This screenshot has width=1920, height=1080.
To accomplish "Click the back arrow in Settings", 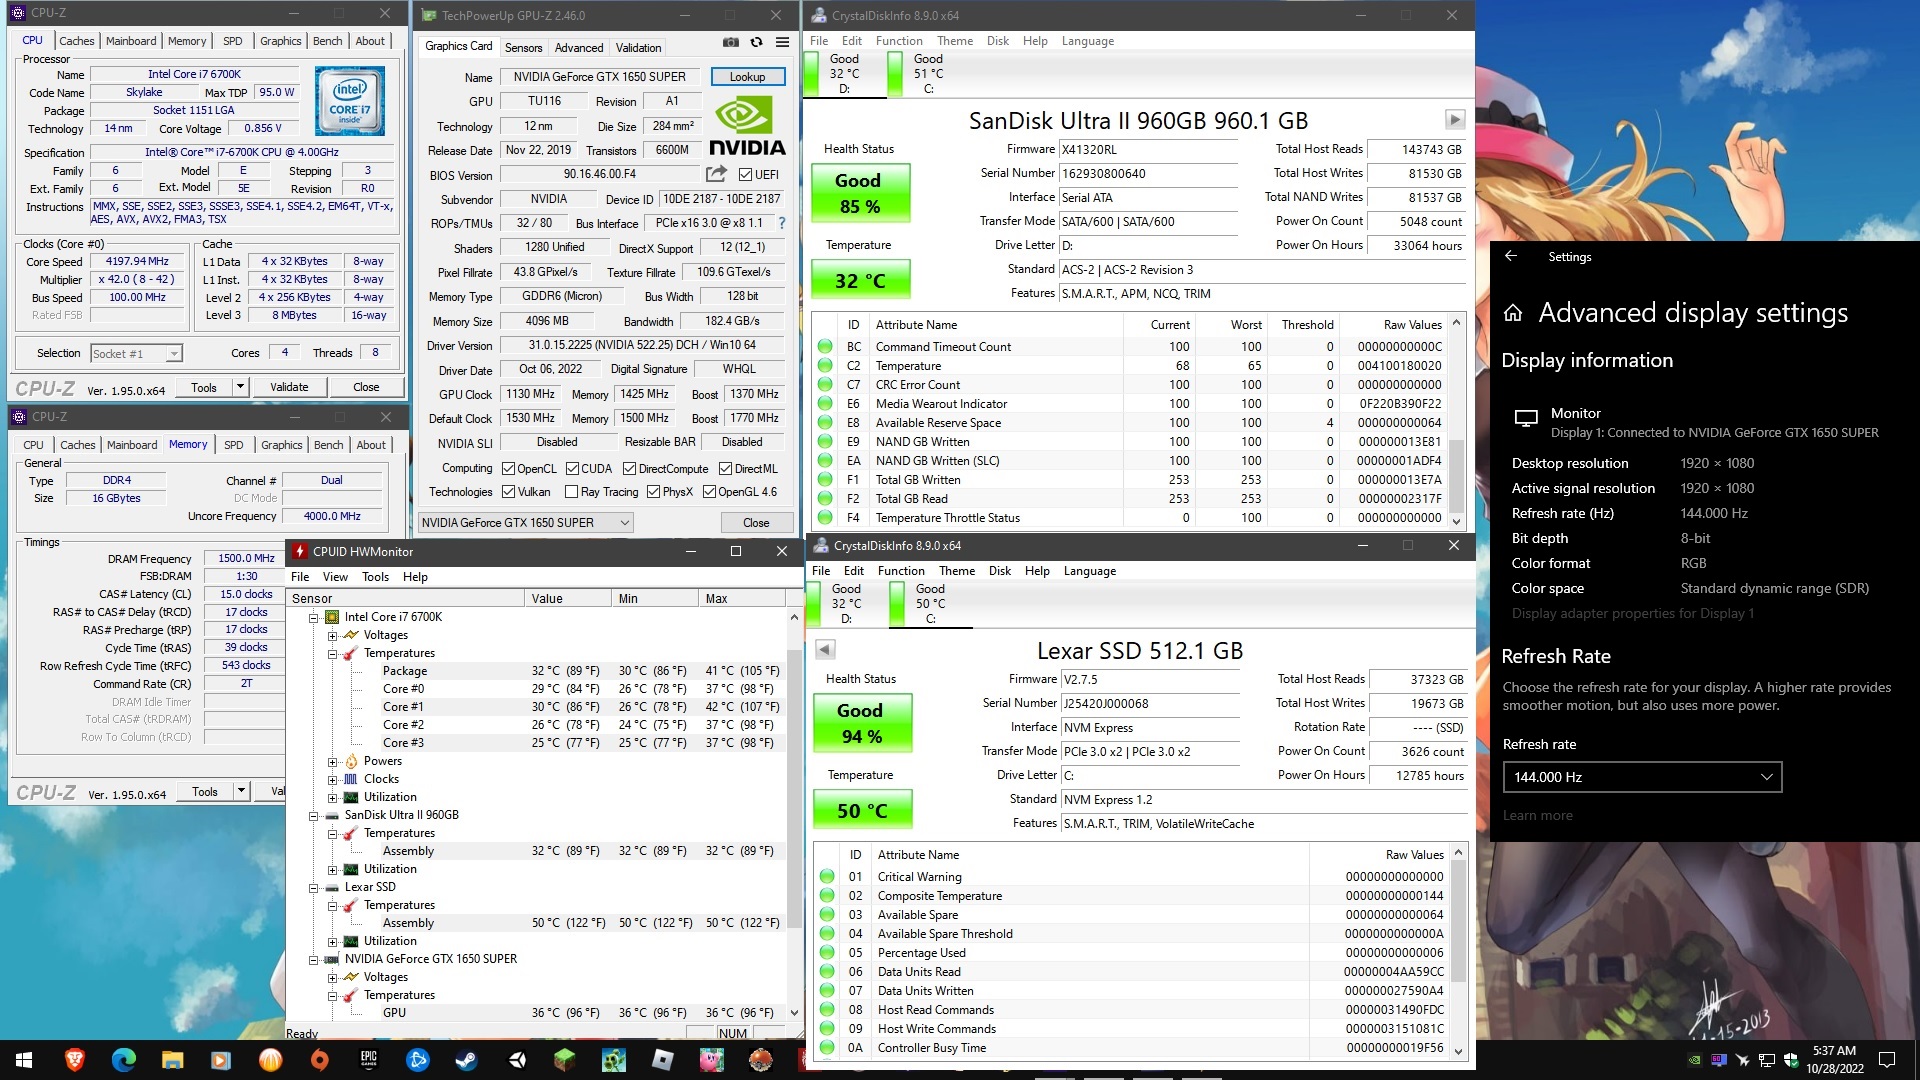I will pyautogui.click(x=1511, y=256).
